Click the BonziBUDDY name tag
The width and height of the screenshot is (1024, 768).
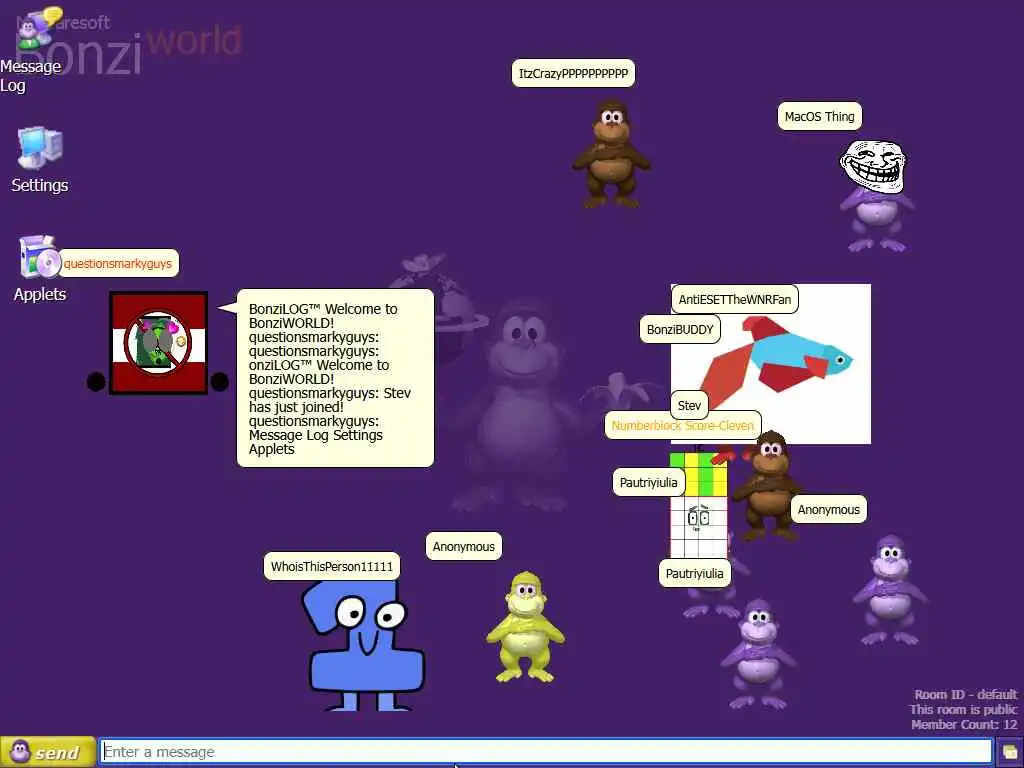coord(680,329)
